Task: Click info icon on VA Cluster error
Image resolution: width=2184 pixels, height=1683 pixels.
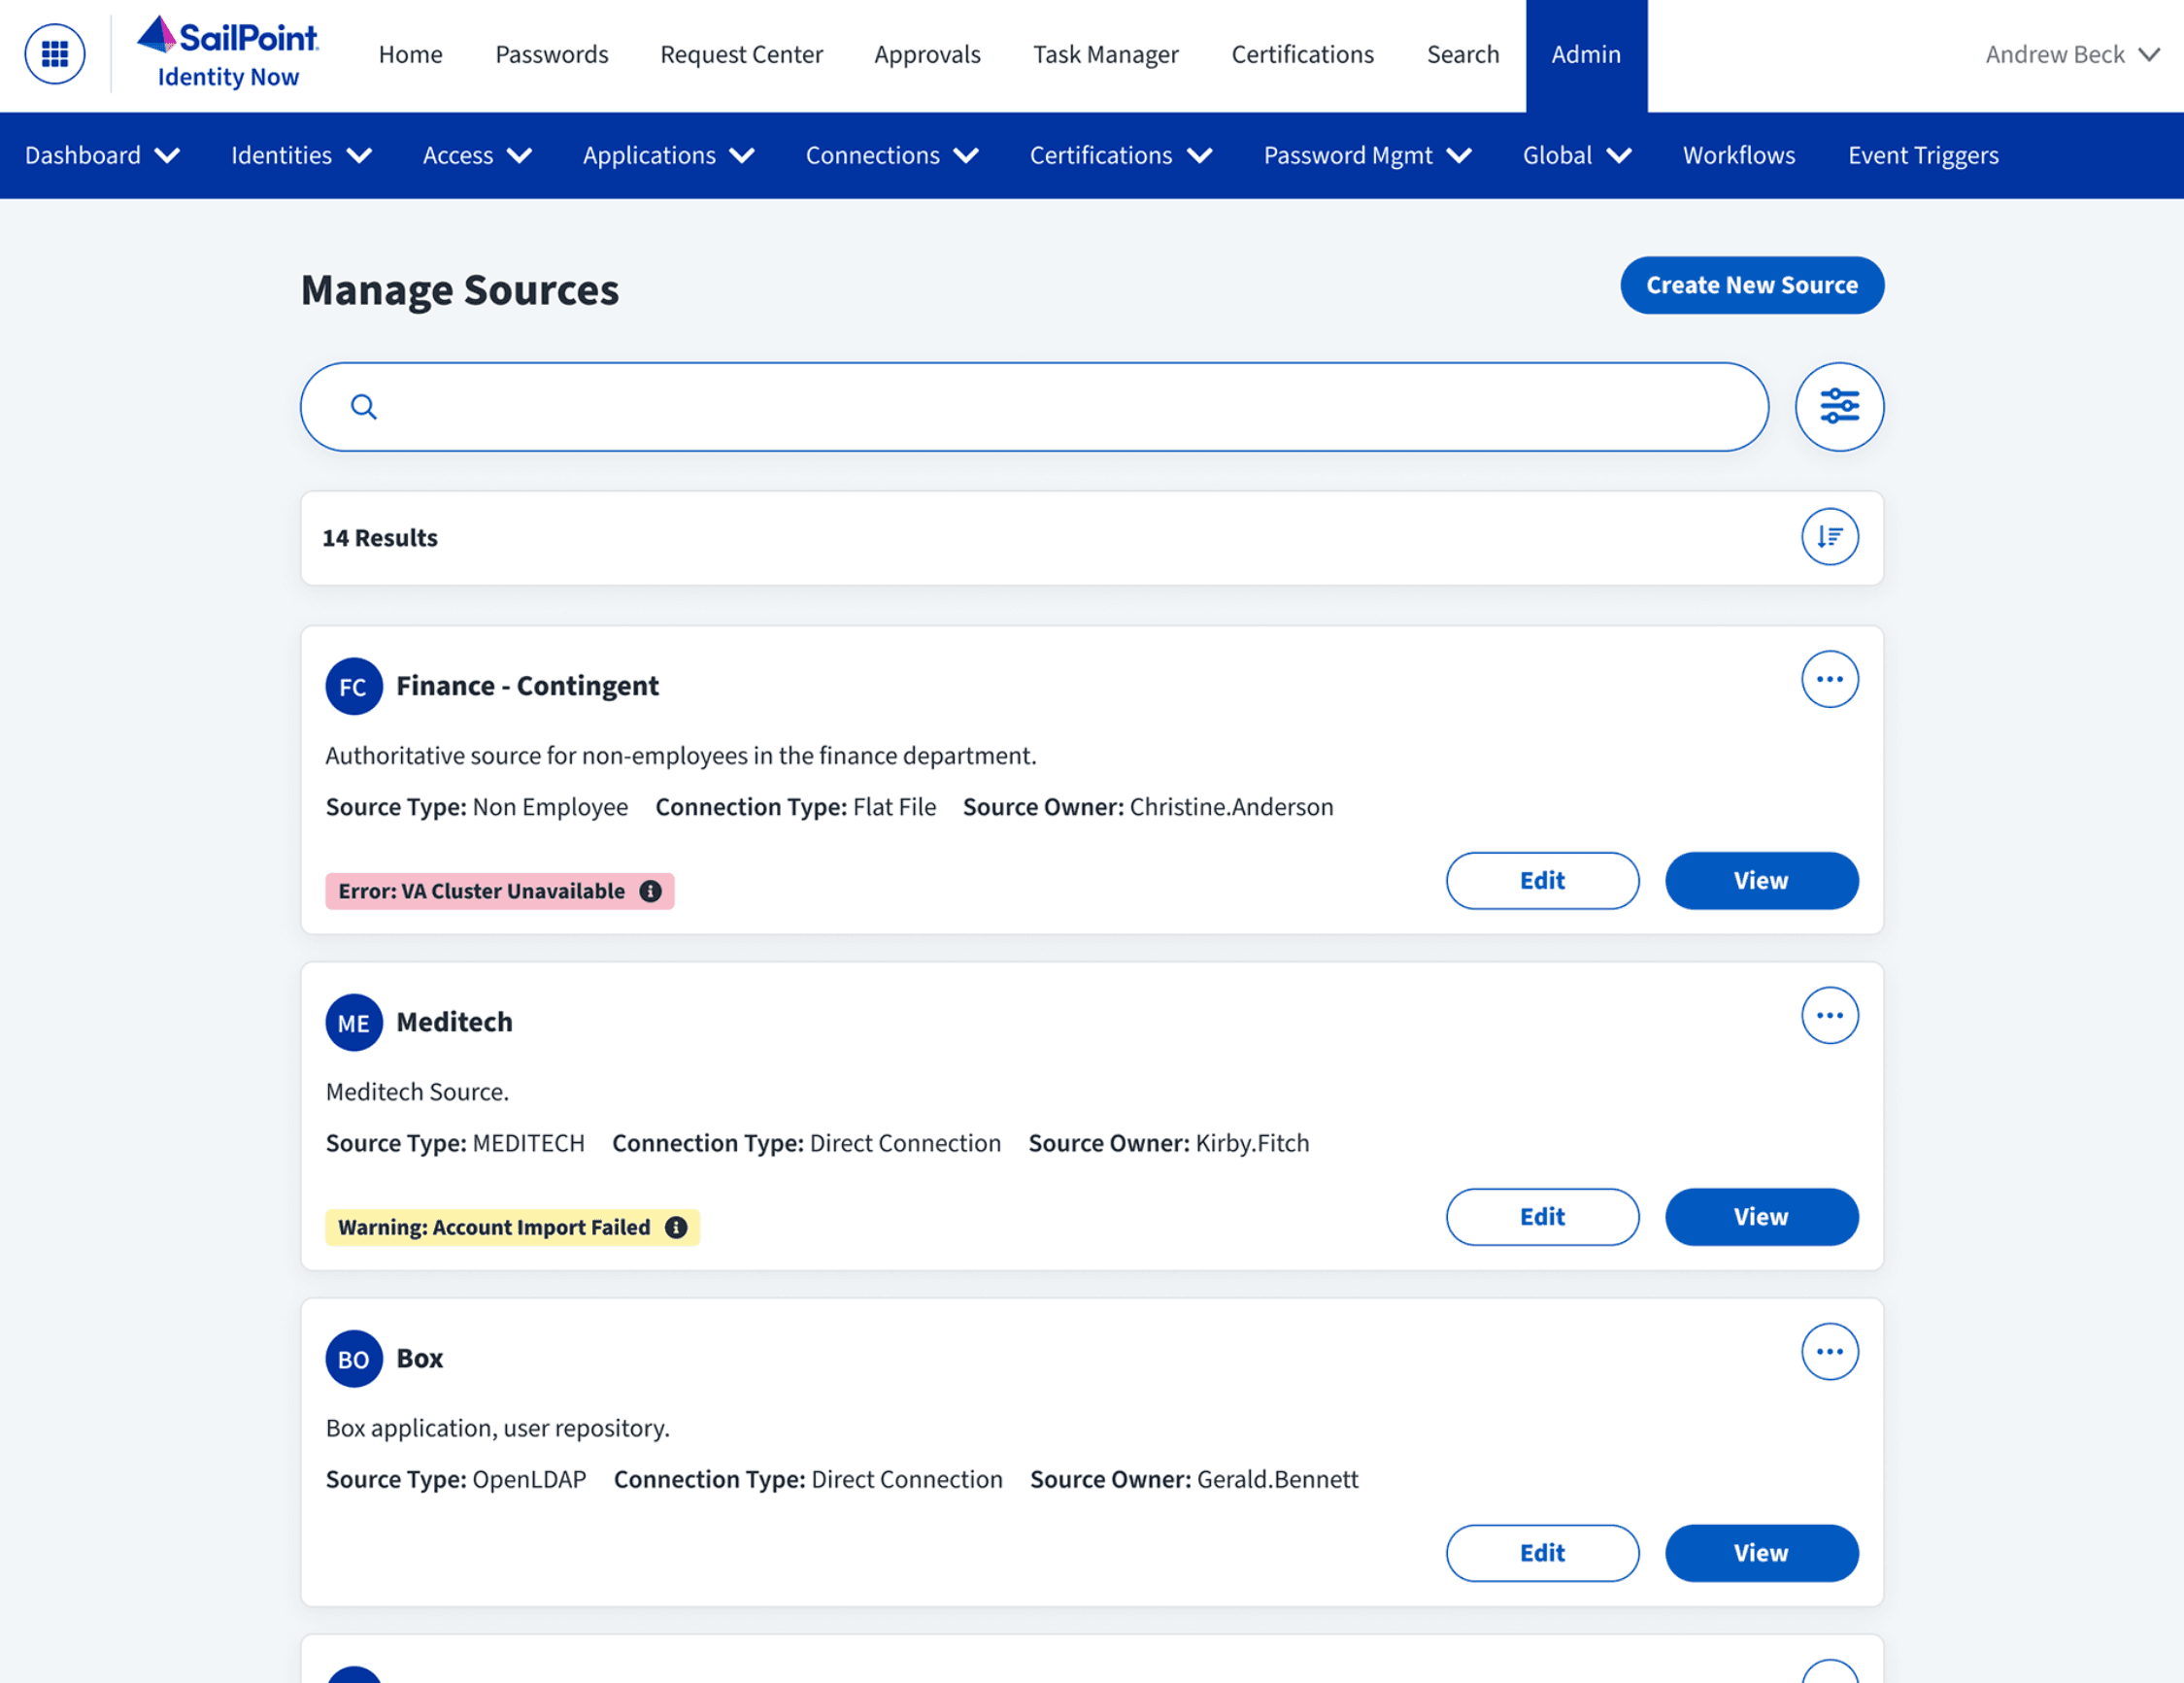Action: (651, 891)
